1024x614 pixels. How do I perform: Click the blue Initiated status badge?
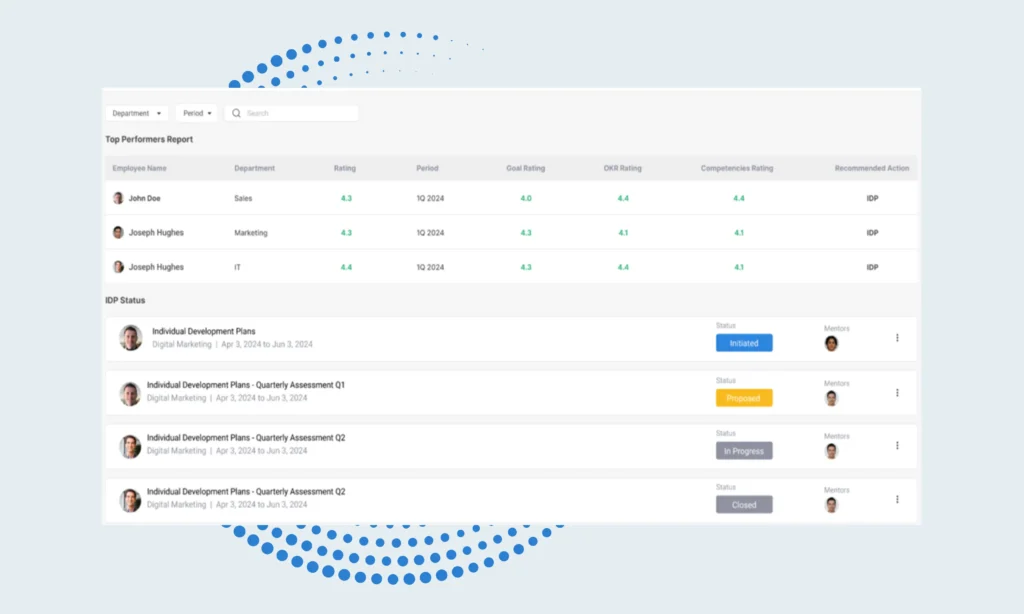tap(744, 343)
